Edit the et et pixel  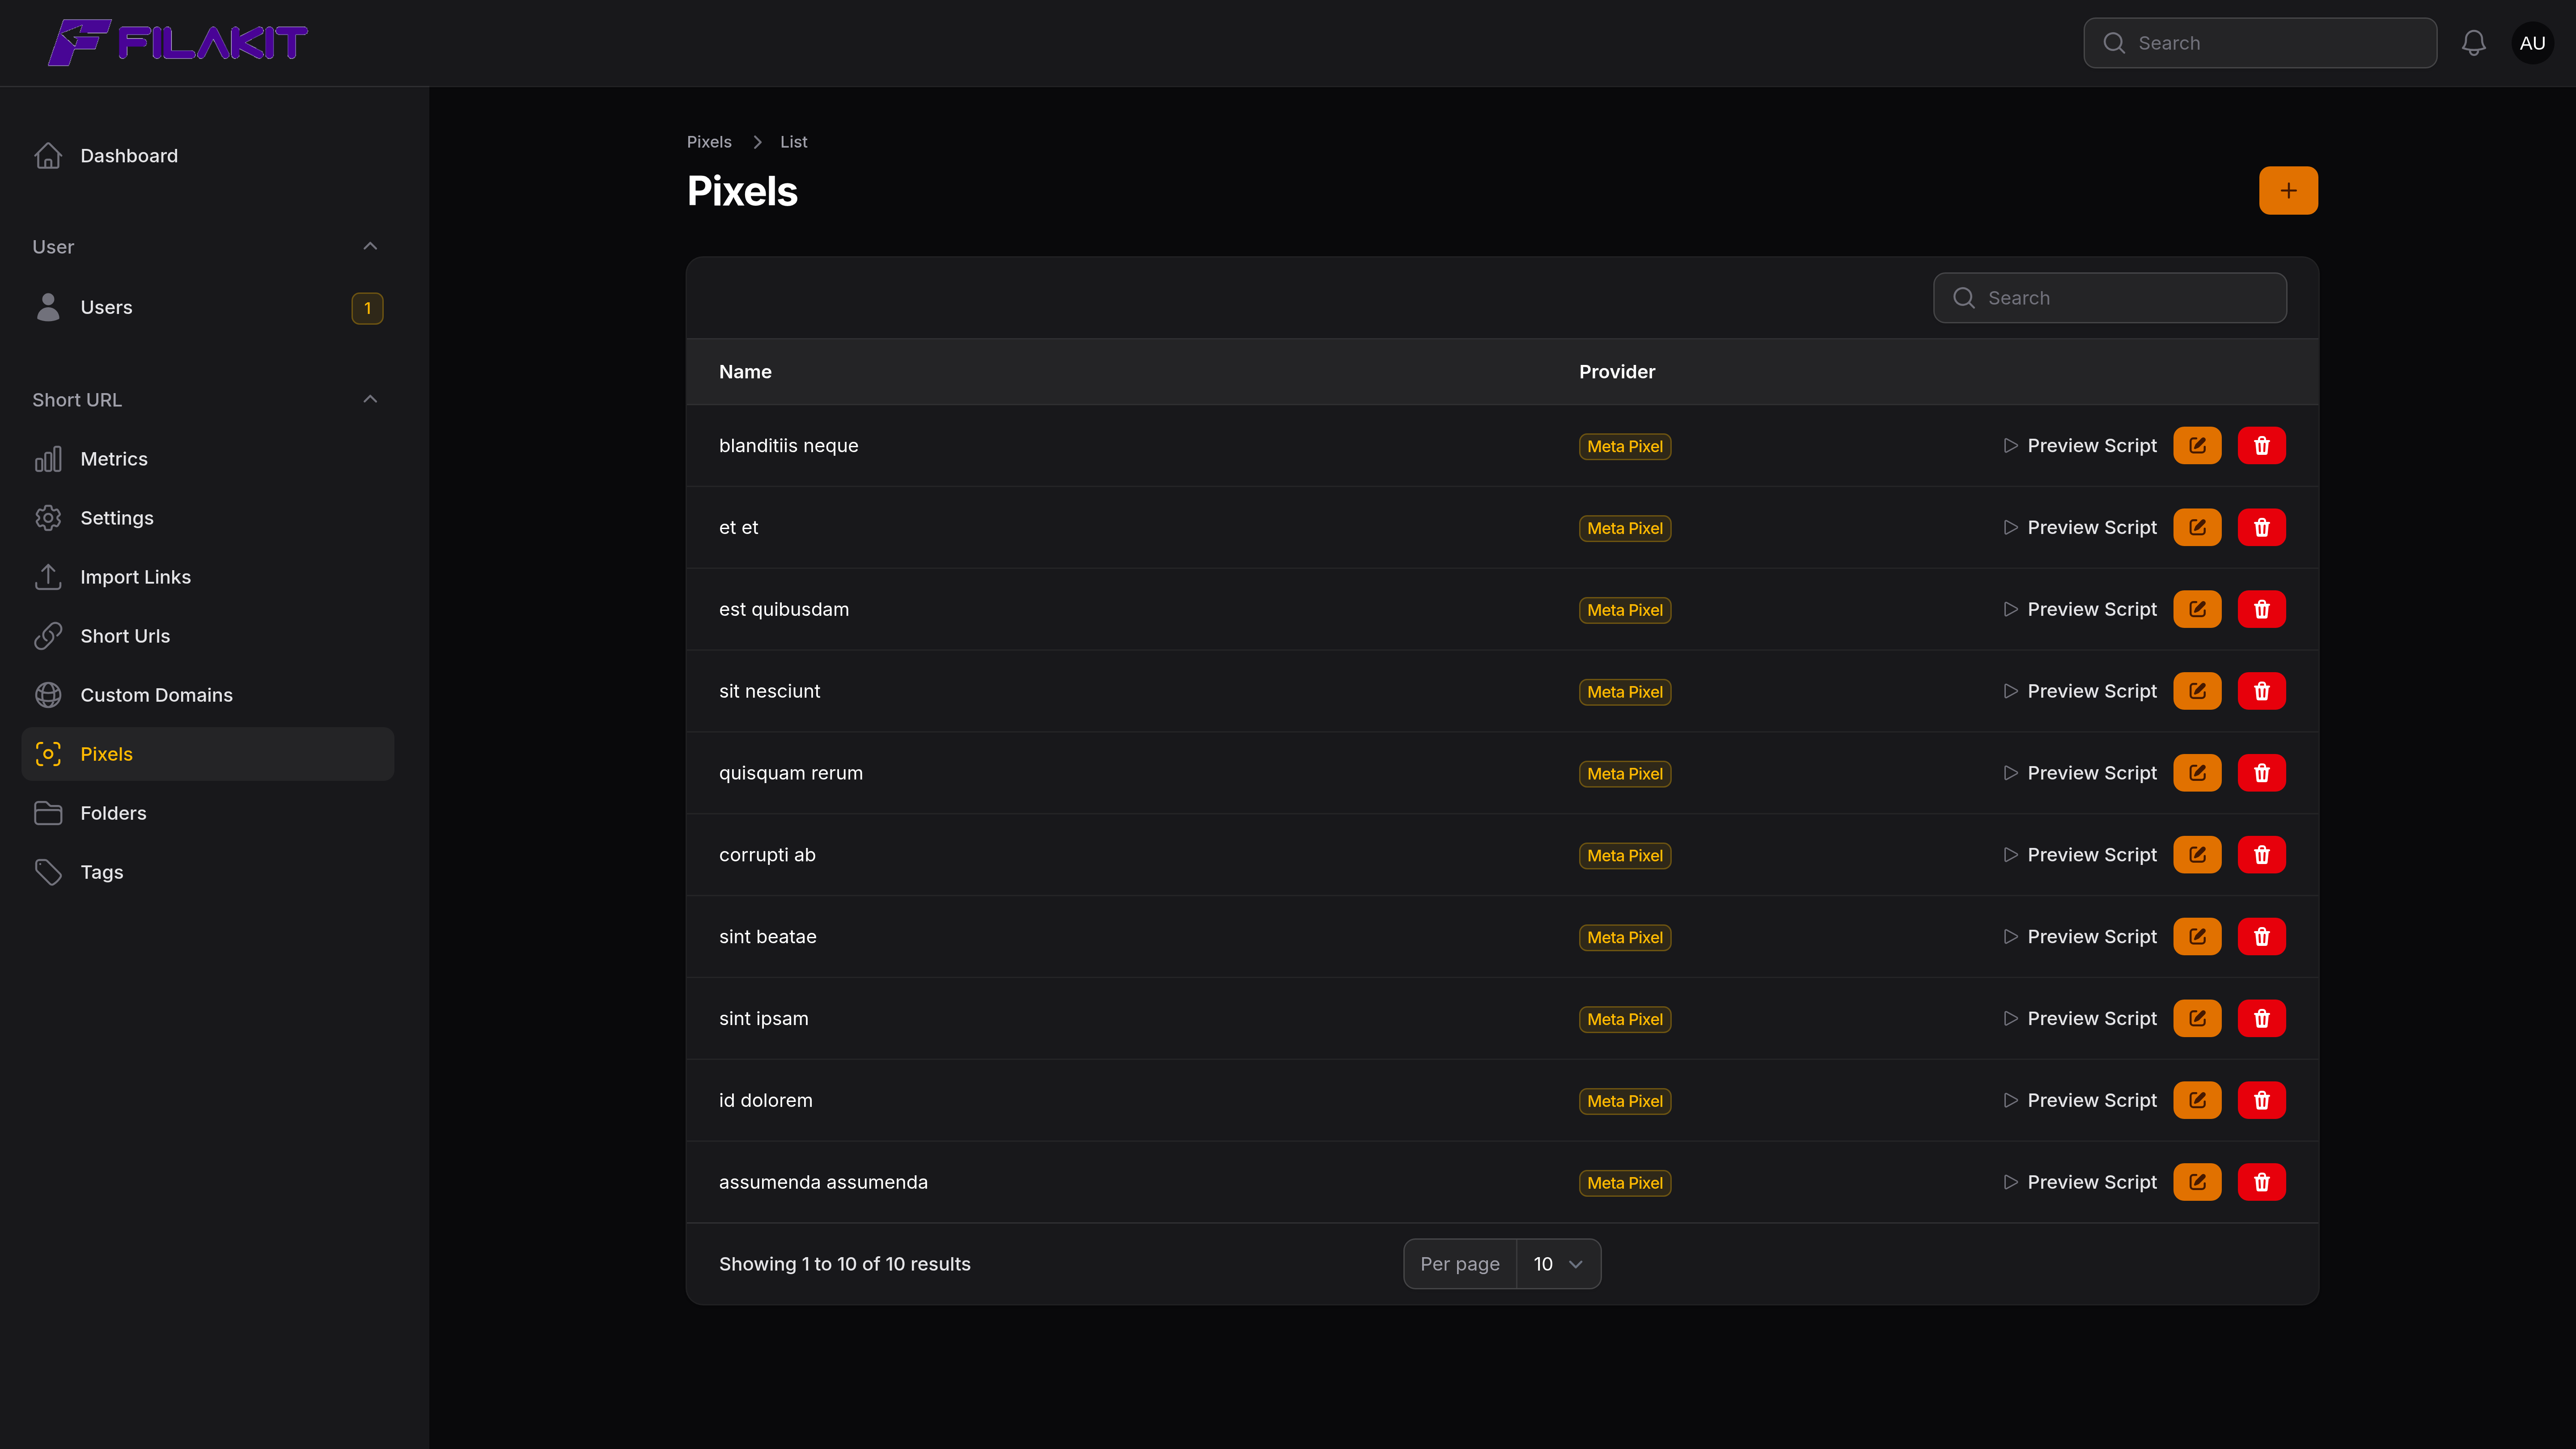pyautogui.click(x=2197, y=527)
